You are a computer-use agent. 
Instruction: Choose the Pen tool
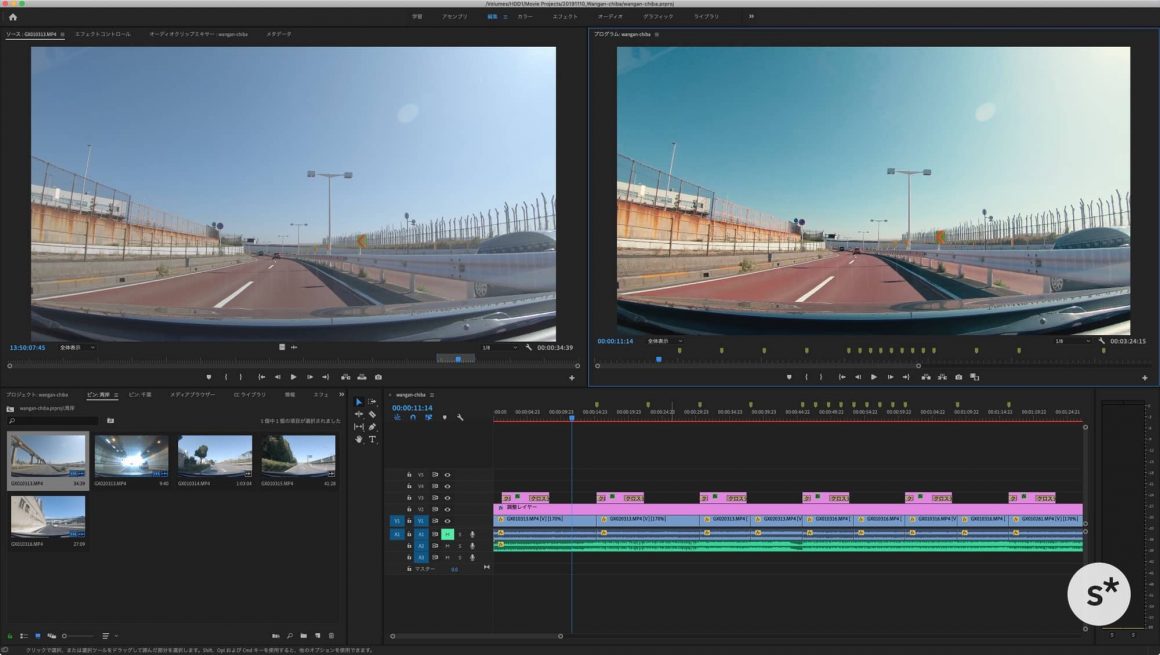(x=372, y=427)
